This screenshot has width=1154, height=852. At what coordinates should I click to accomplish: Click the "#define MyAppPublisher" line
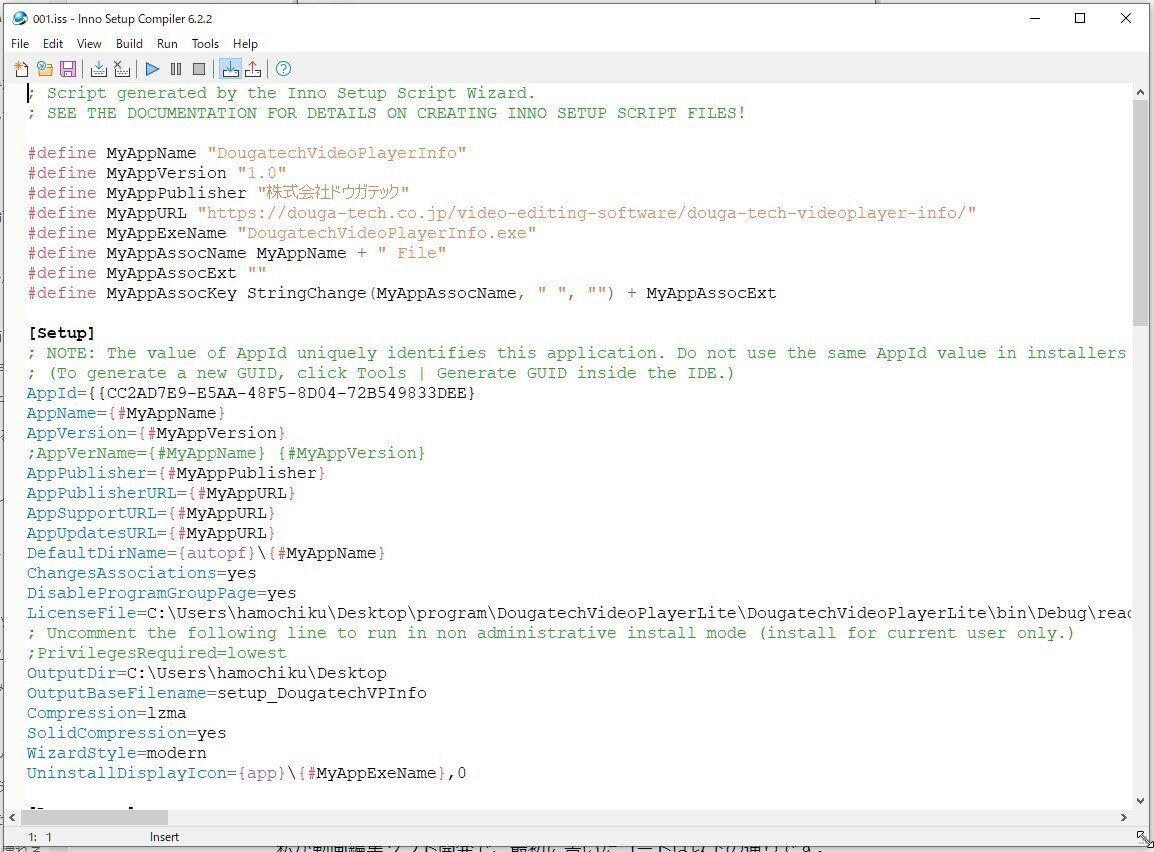pyautogui.click(x=218, y=193)
